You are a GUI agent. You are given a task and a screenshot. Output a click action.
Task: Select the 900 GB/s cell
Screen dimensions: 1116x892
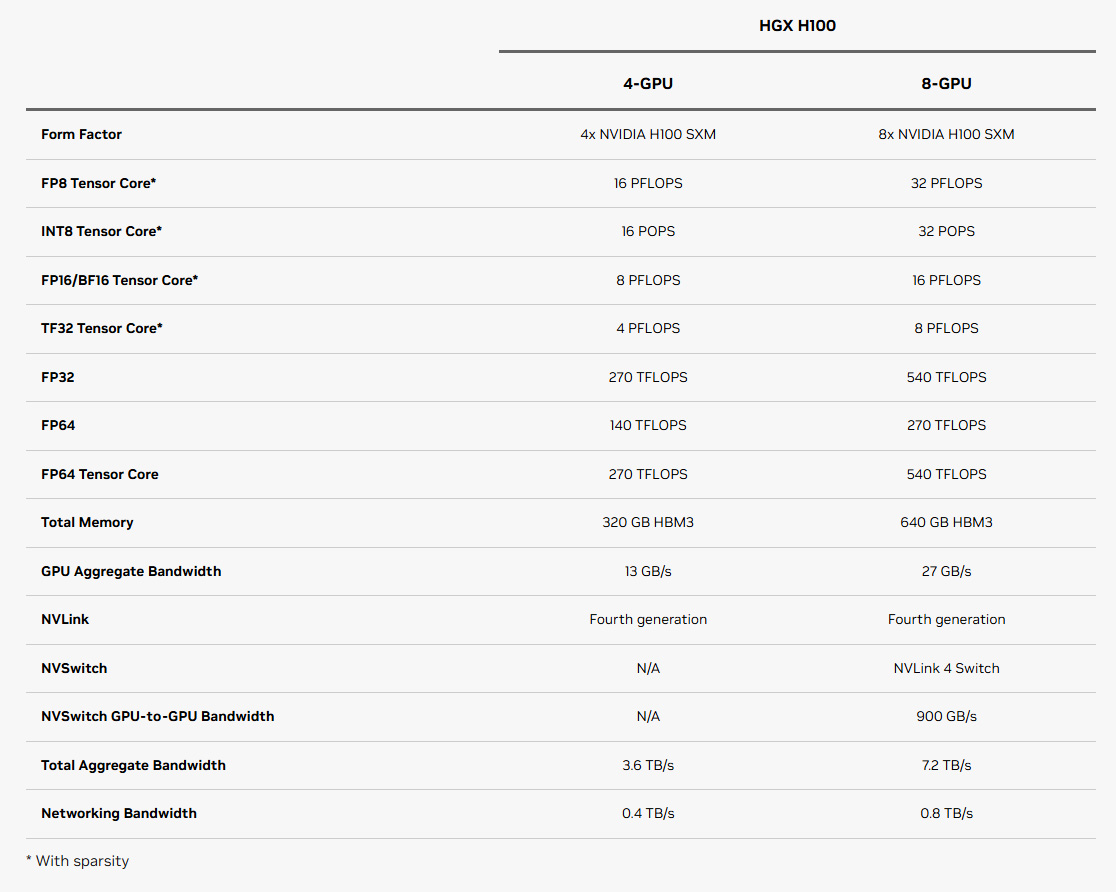click(x=946, y=716)
